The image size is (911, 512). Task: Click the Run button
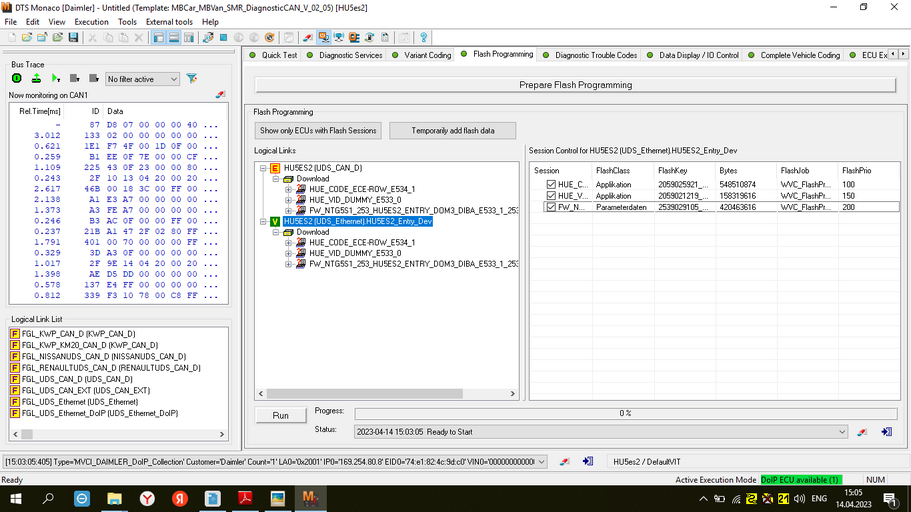click(x=281, y=416)
